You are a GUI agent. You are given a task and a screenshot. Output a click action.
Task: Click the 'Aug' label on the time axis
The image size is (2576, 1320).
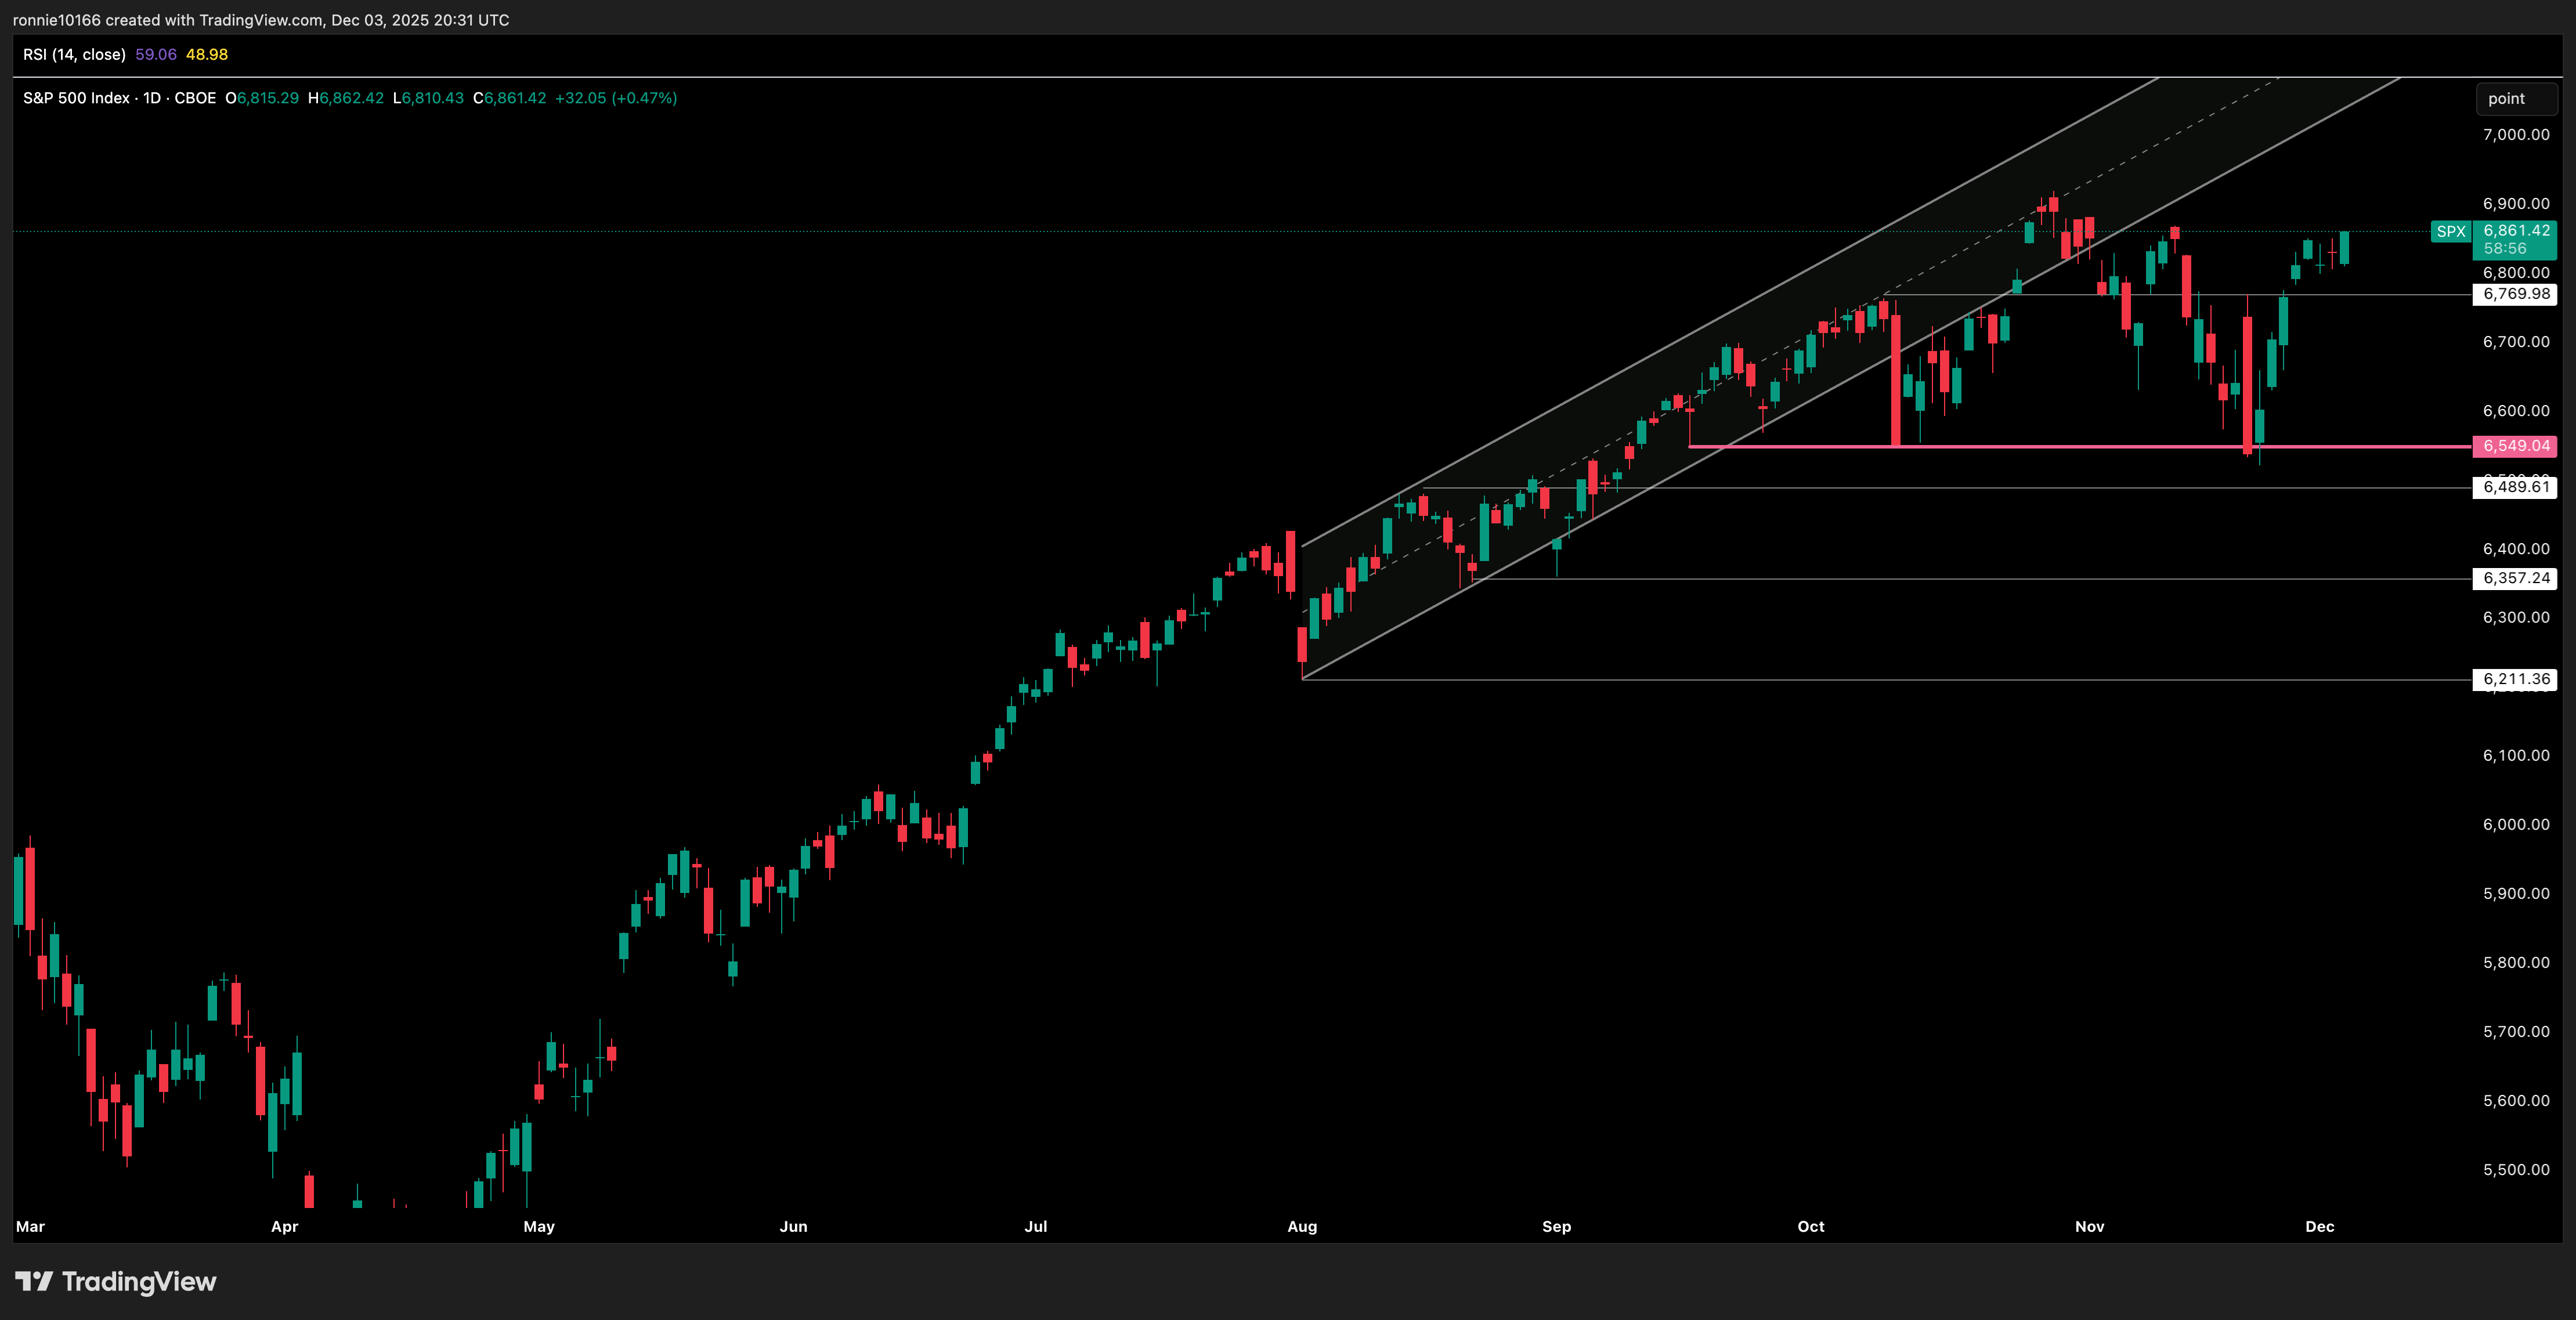(x=1302, y=1227)
